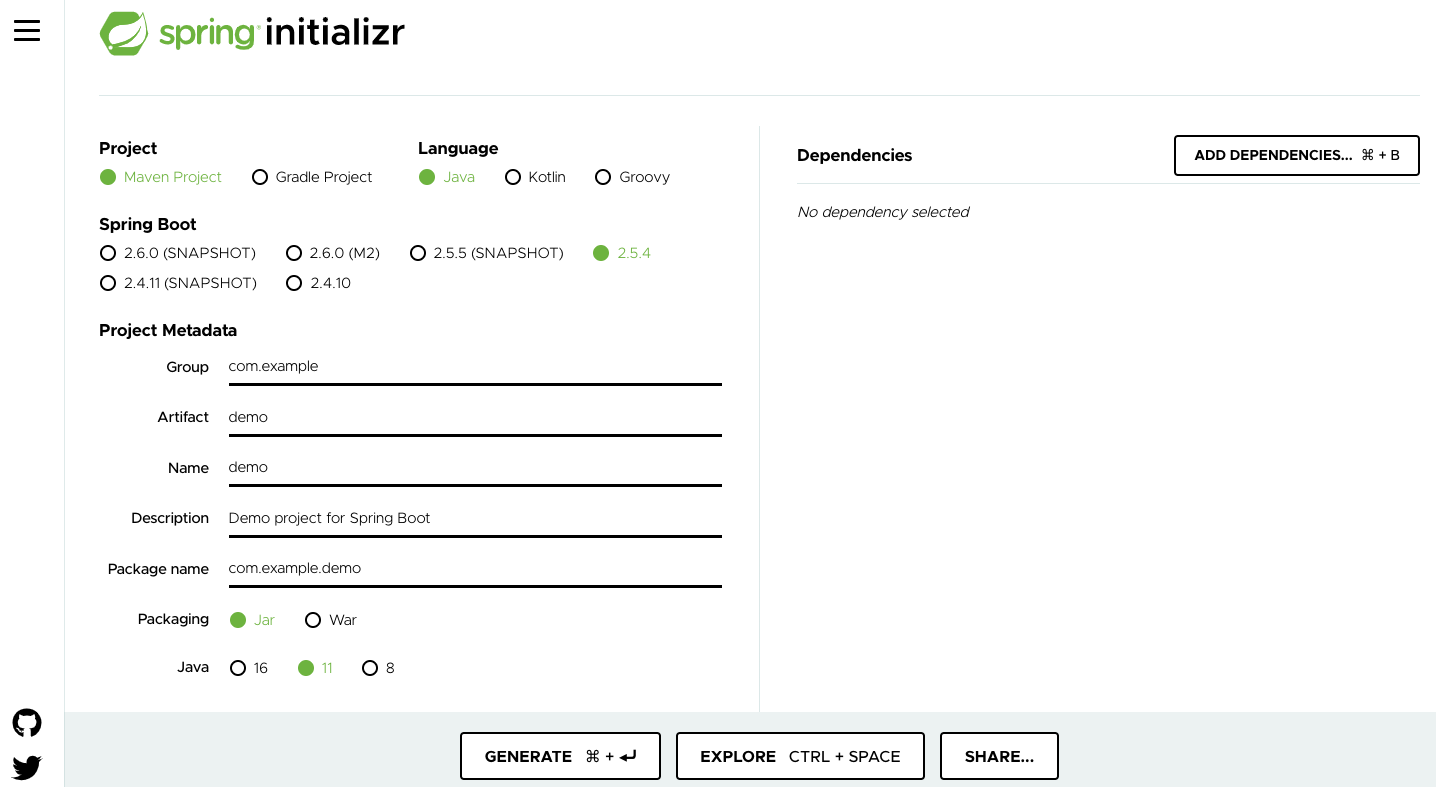Select Java version 16
This screenshot has width=1436, height=787.
pyautogui.click(x=238, y=668)
